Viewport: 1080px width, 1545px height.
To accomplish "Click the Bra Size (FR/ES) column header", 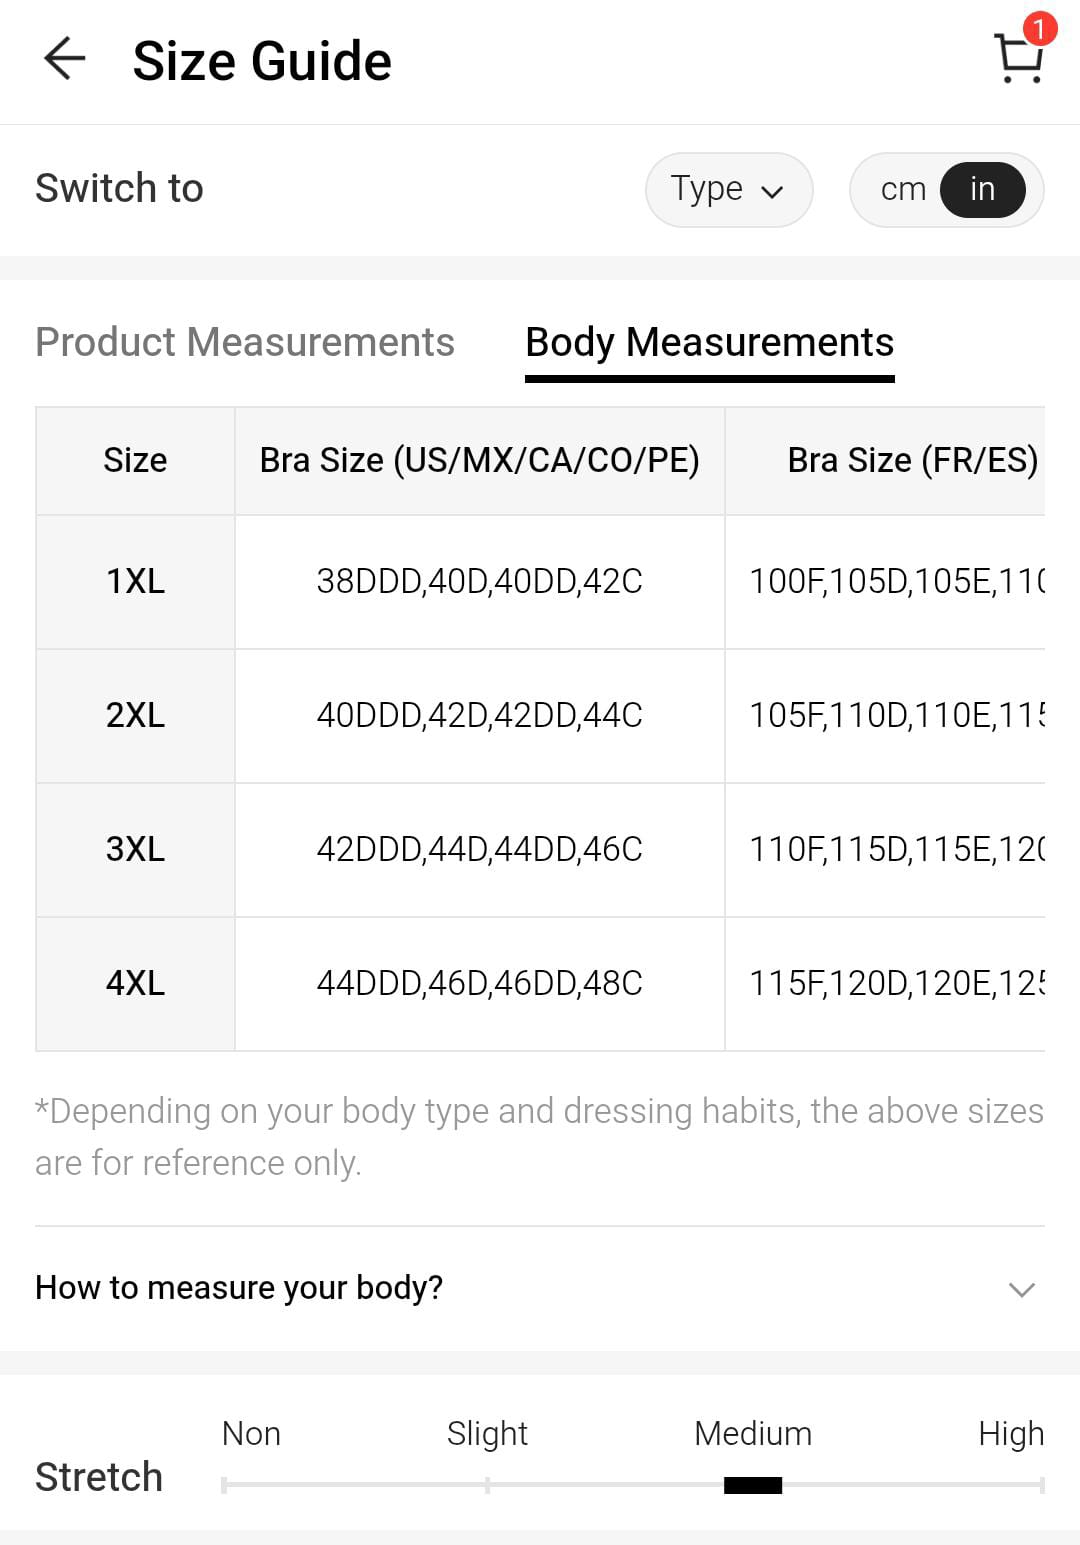I will point(912,461).
